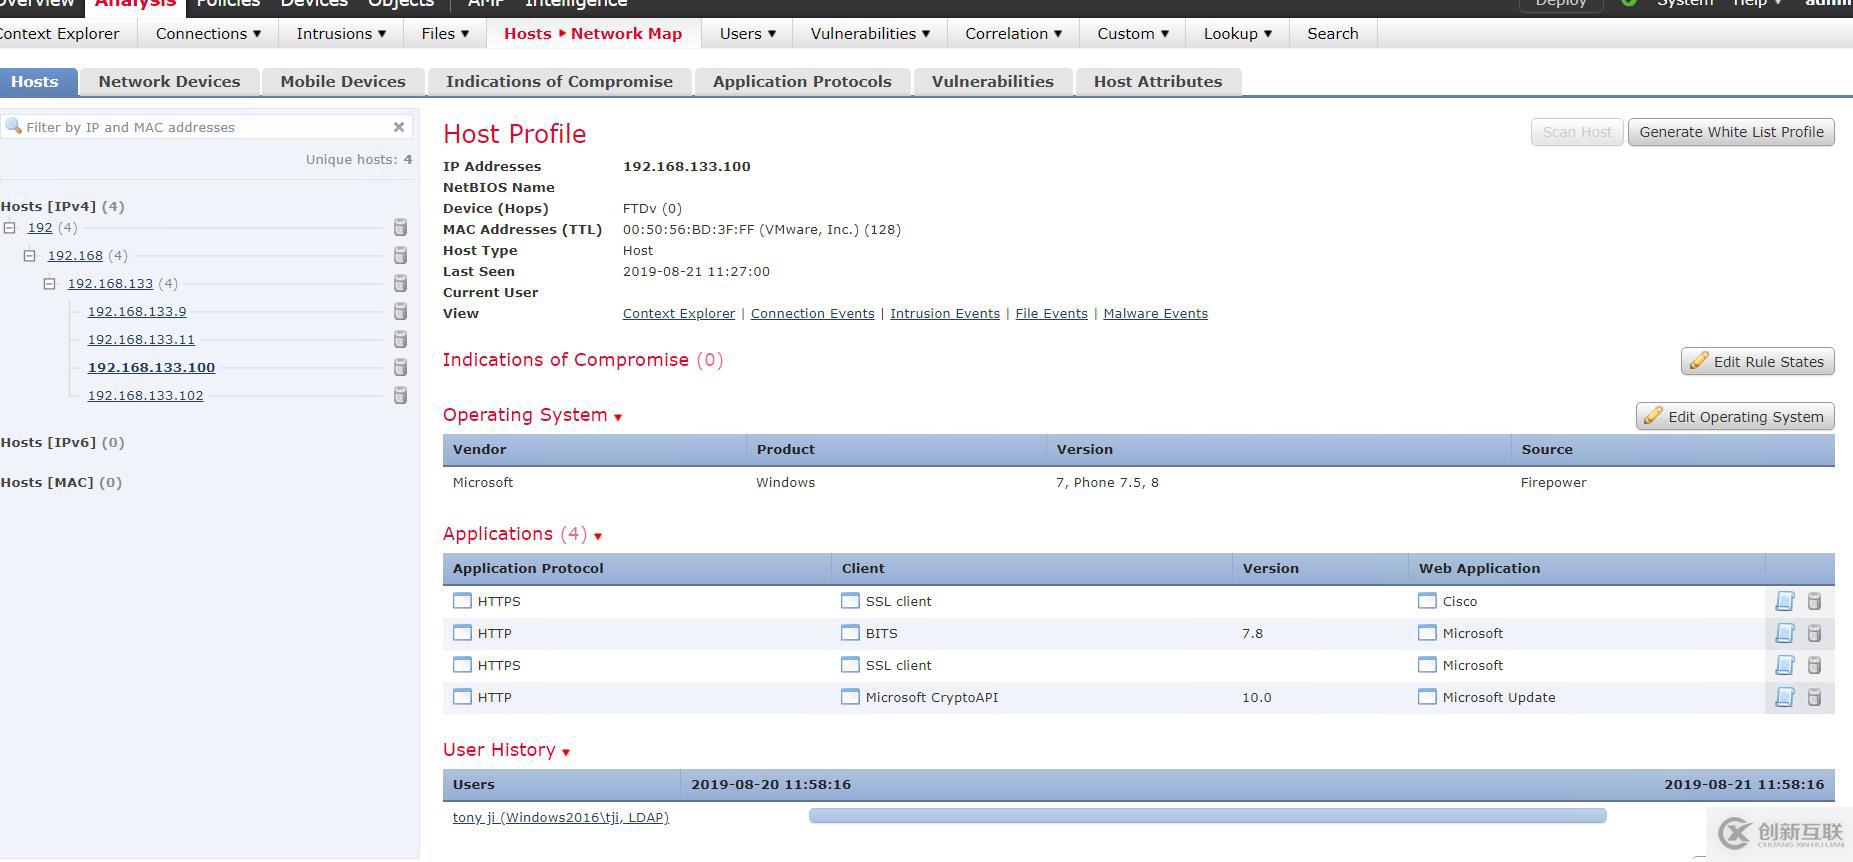The image size is (1853, 862).
Task: Collapse the 192.168.133 tree node
Action: pyautogui.click(x=50, y=284)
